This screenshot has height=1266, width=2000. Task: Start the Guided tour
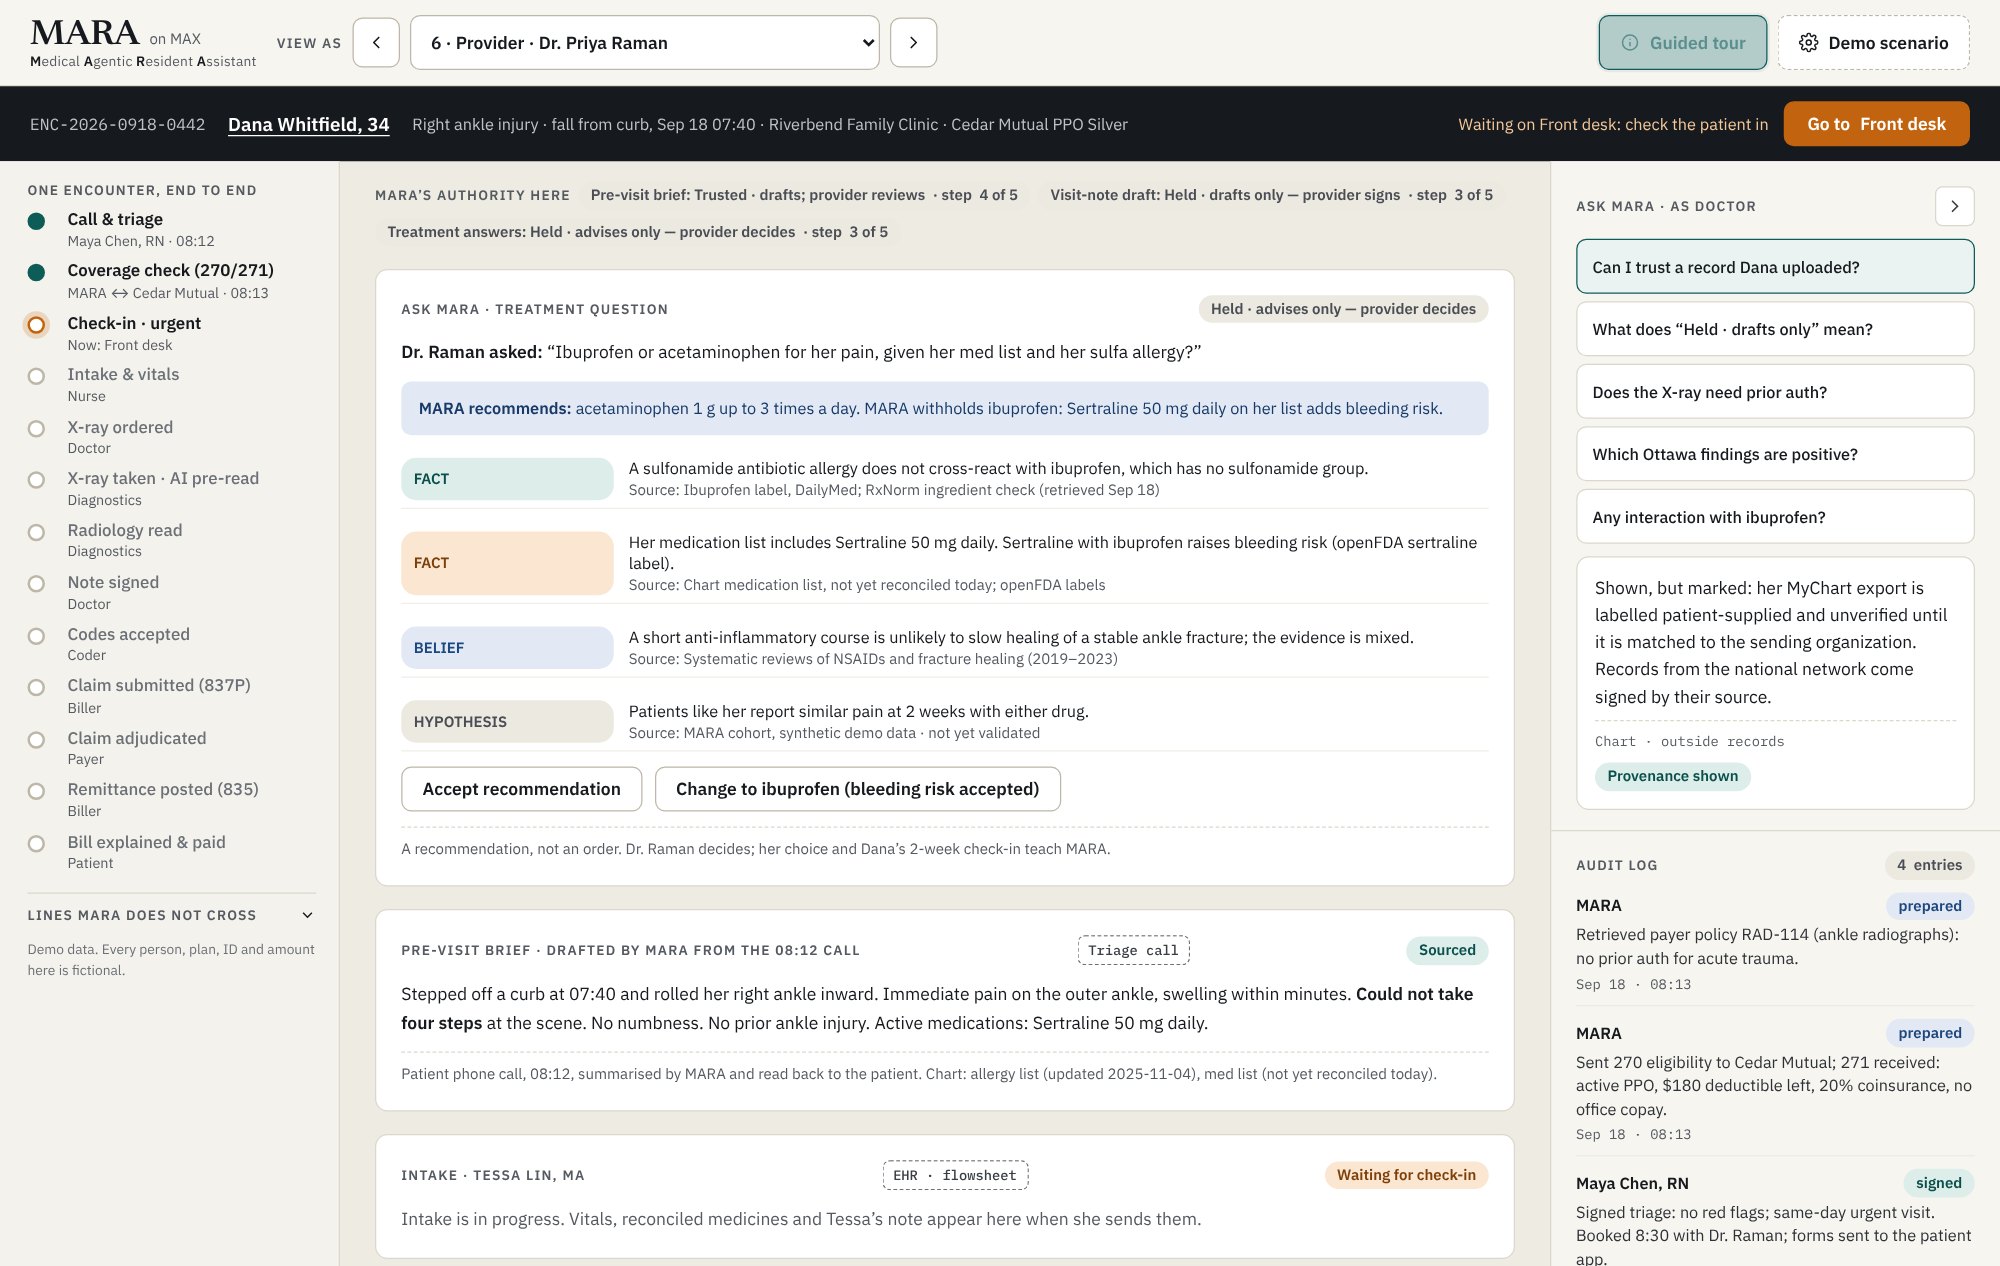(1683, 43)
